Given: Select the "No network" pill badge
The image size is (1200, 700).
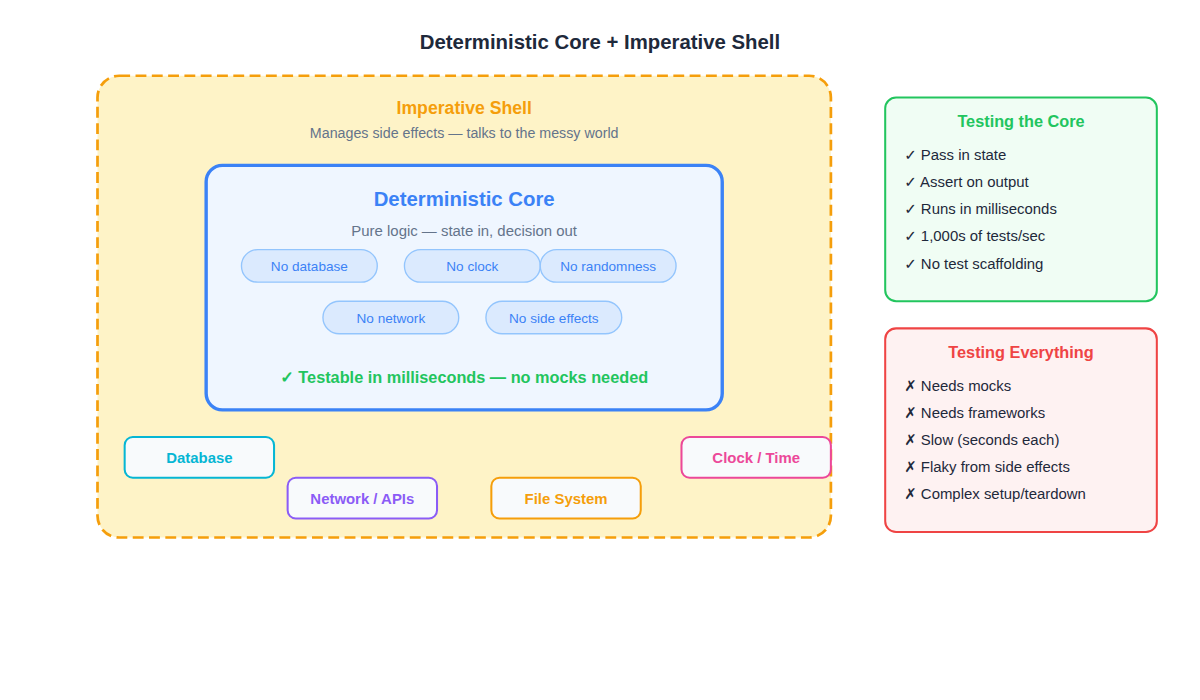Looking at the screenshot, I should coord(390,317).
